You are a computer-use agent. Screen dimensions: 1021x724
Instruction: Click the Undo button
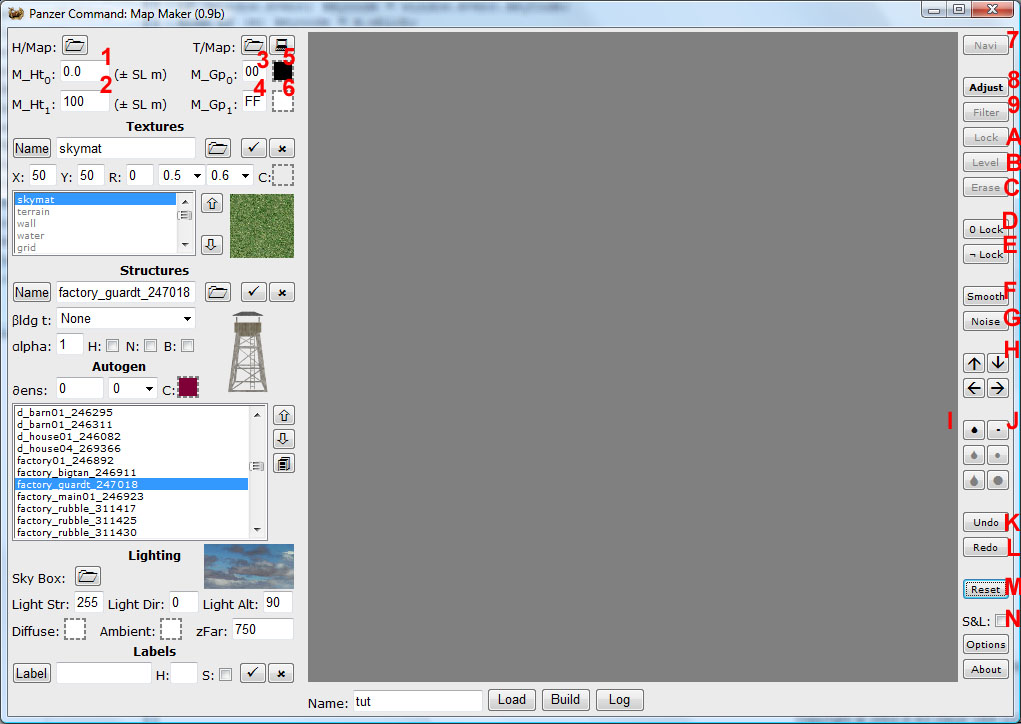click(x=986, y=522)
